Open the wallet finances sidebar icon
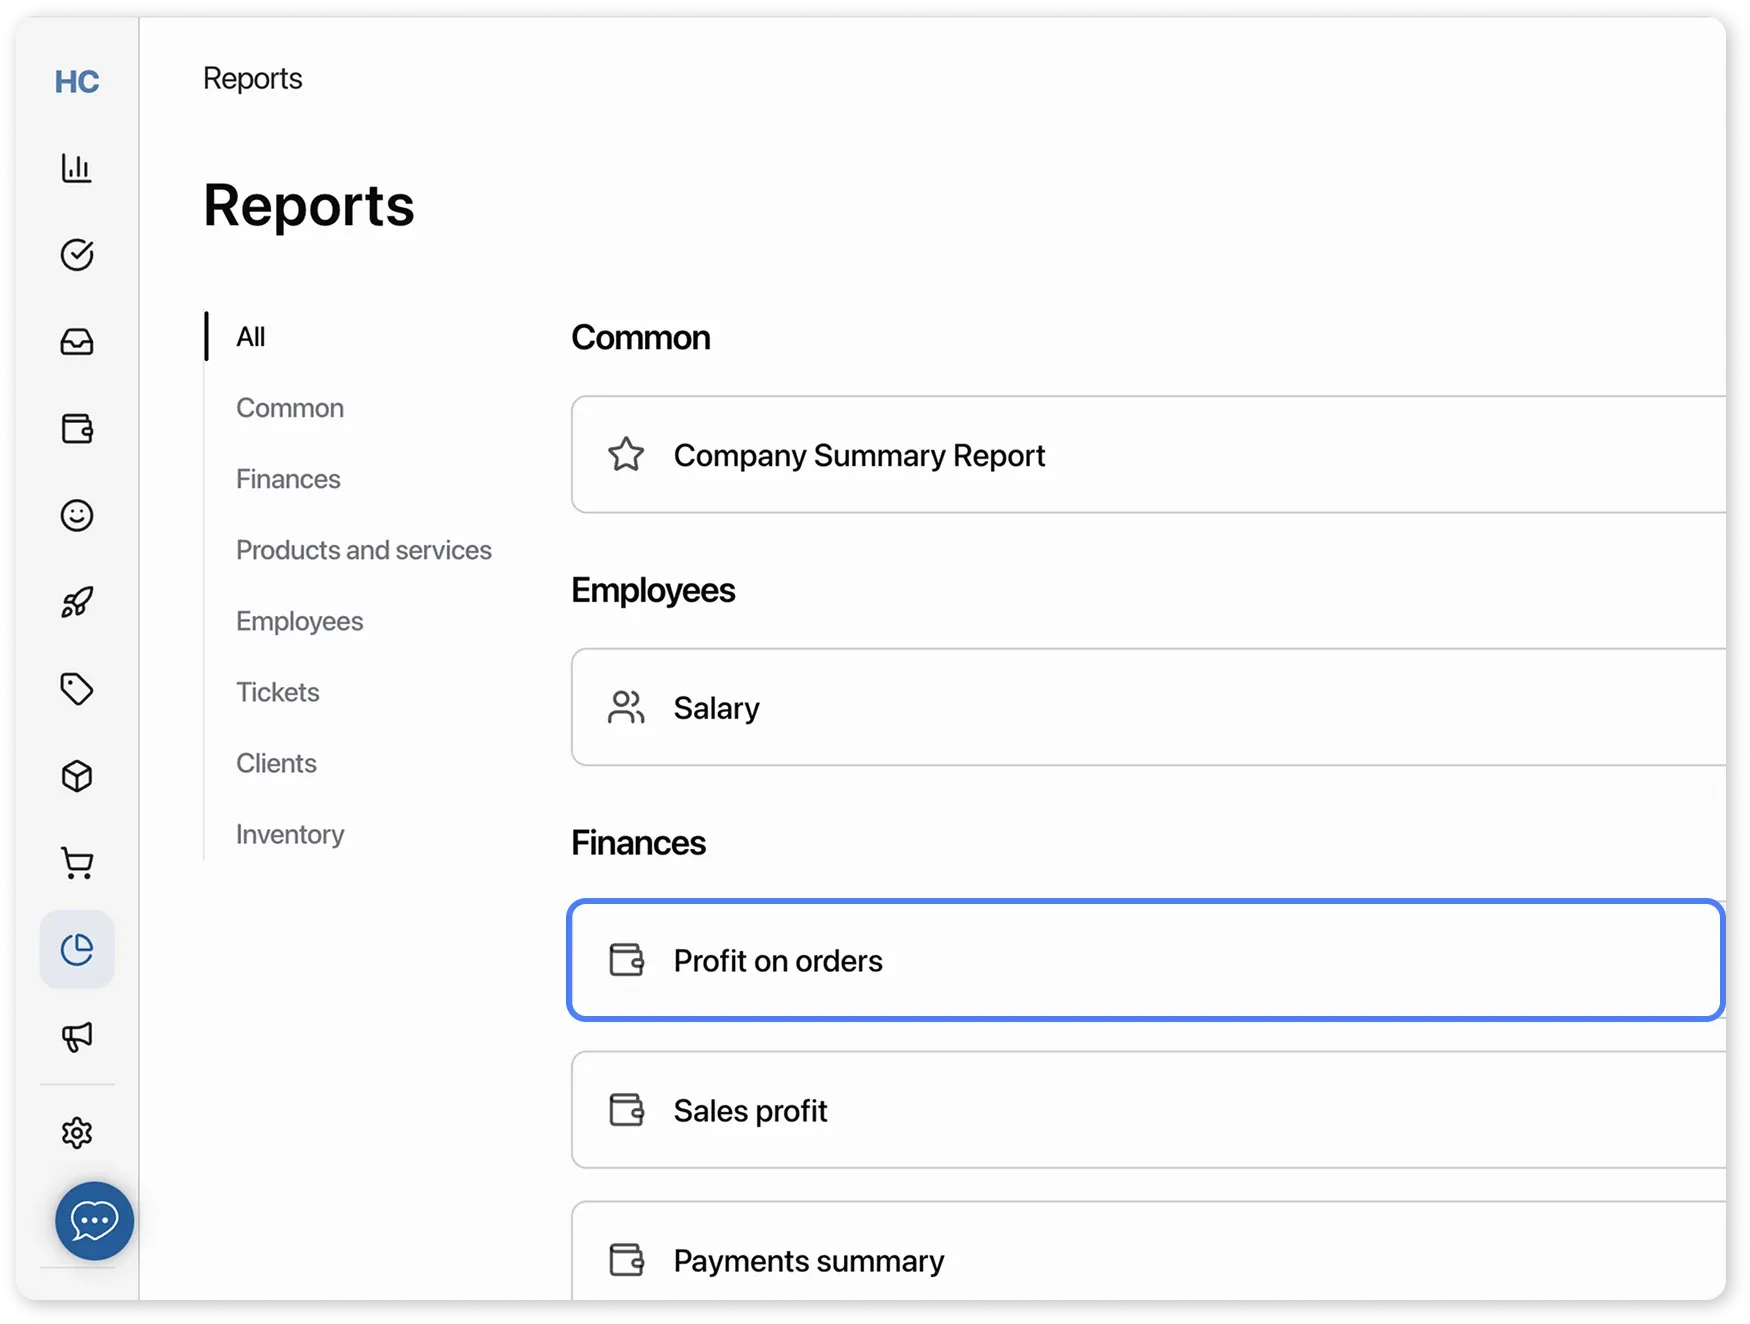1750x1324 pixels. coord(77,429)
